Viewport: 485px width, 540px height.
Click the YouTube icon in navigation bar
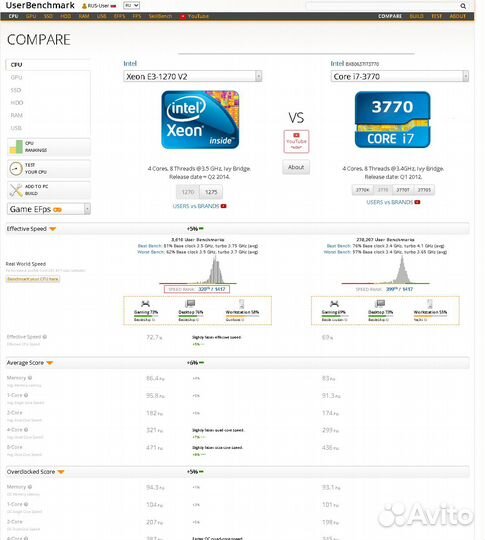183,16
